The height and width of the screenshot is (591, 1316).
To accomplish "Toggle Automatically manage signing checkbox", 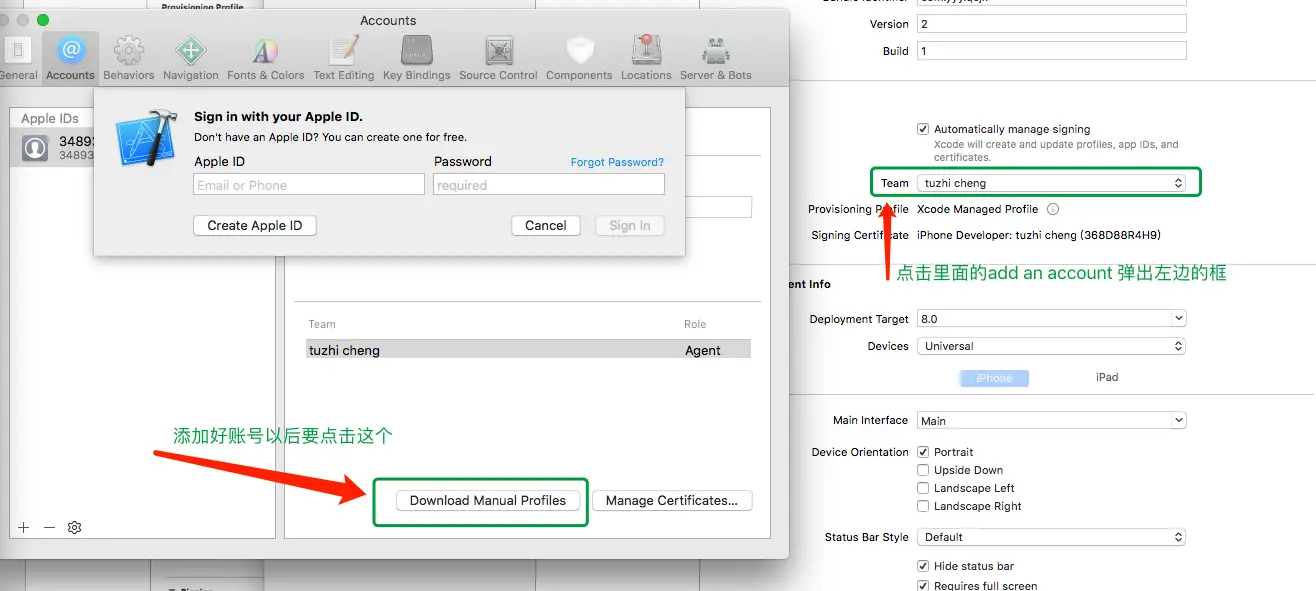I will click(x=923, y=129).
